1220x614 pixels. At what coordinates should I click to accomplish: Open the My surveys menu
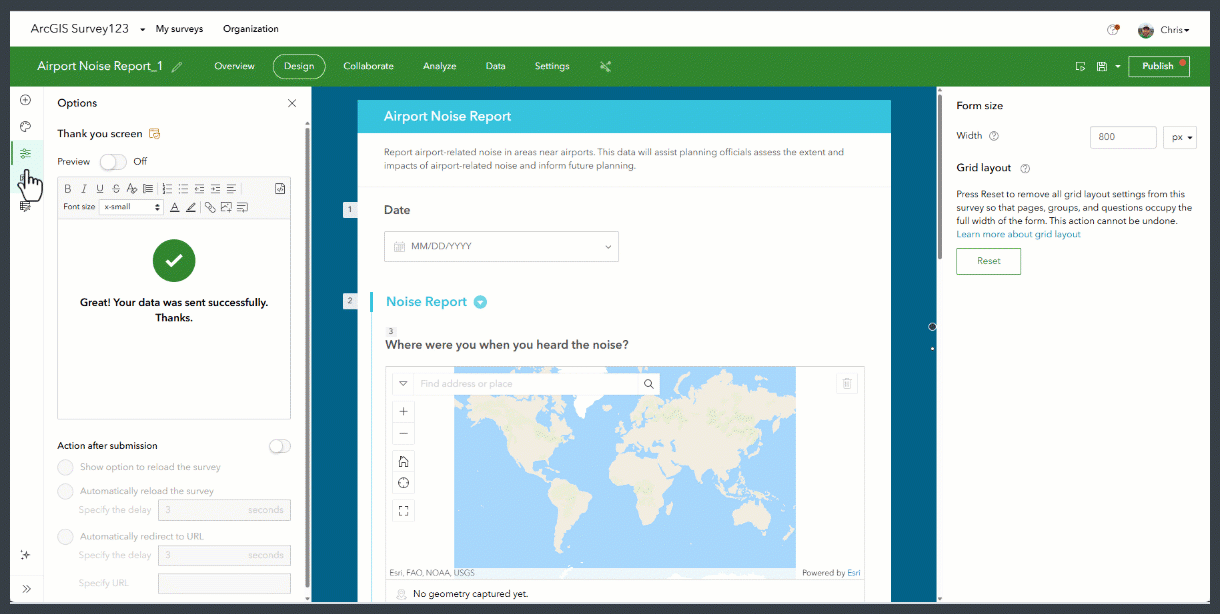click(179, 28)
